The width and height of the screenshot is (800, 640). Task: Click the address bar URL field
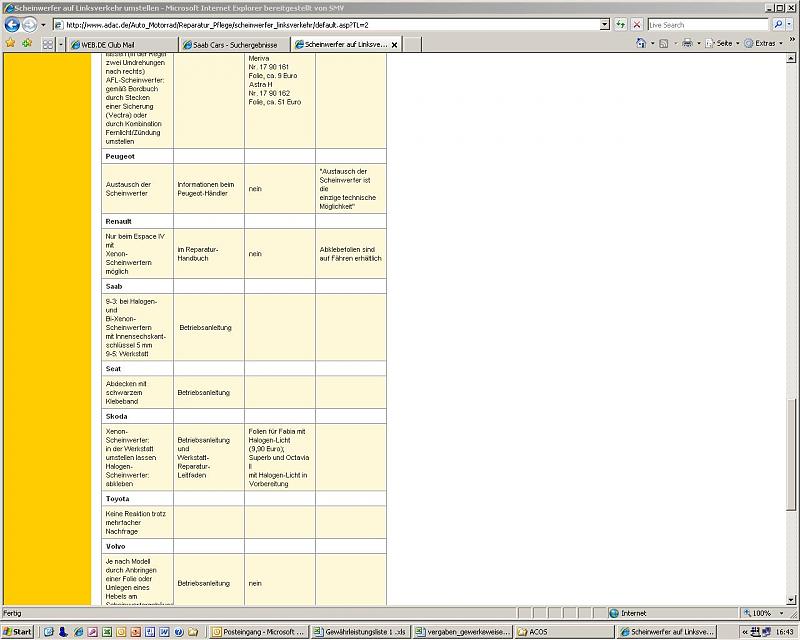click(x=327, y=24)
